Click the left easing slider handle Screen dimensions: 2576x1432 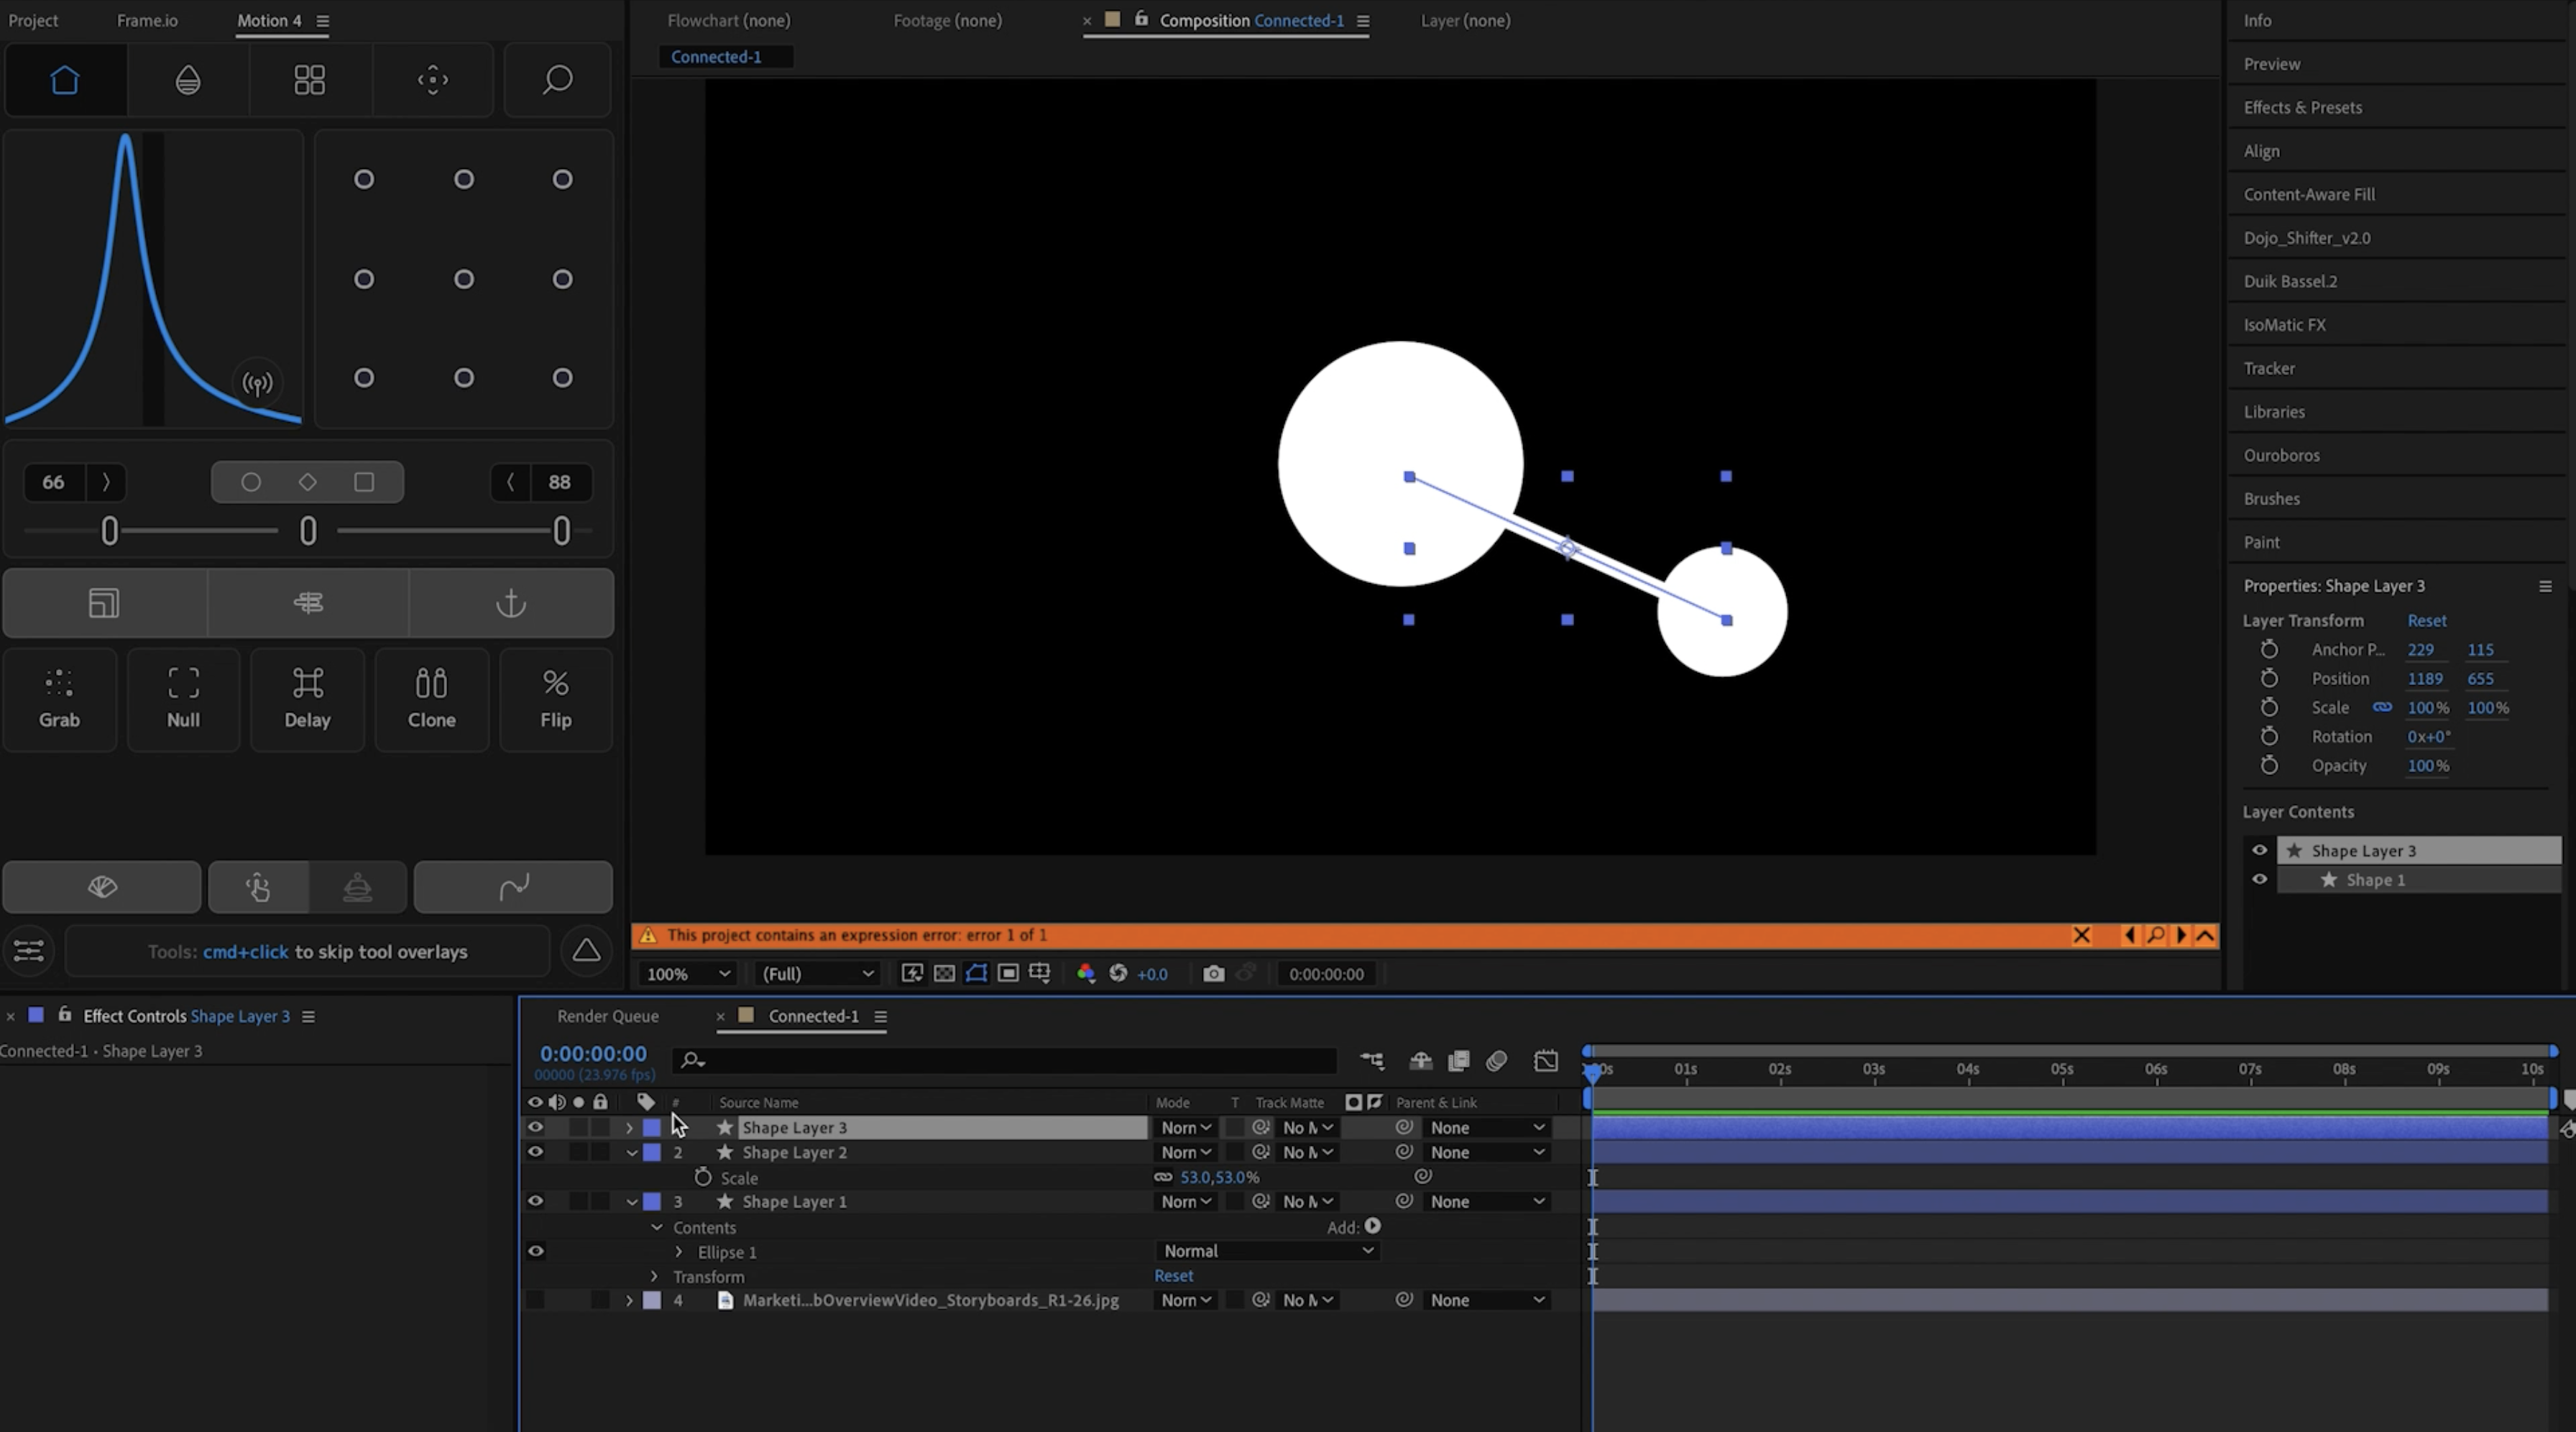(110, 530)
